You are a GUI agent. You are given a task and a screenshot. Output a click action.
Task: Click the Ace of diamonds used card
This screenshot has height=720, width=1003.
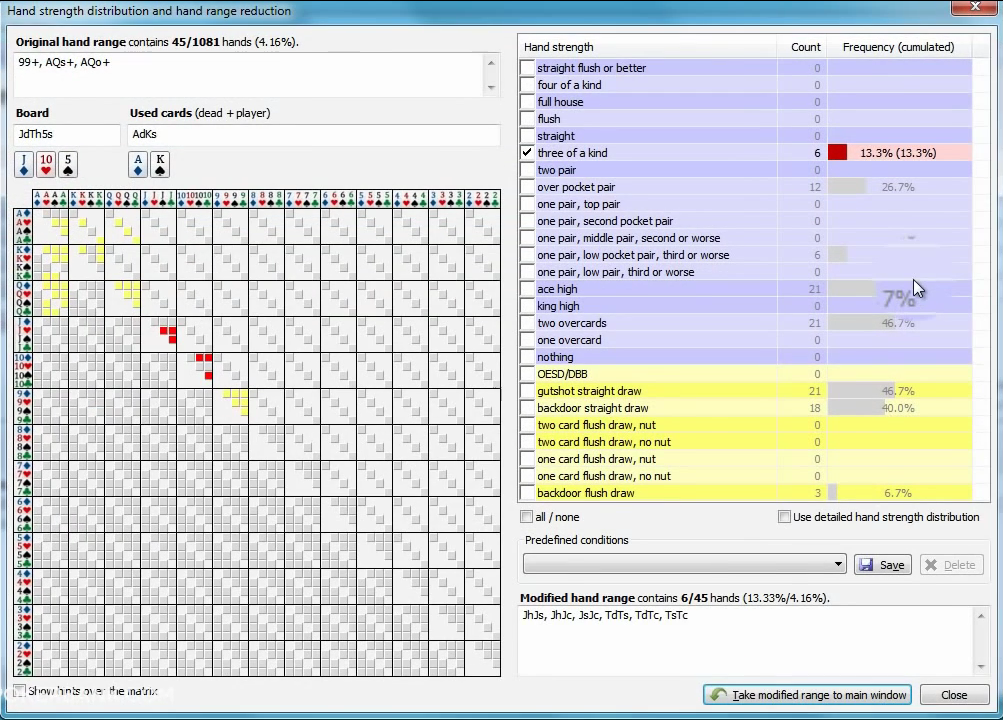[138, 164]
